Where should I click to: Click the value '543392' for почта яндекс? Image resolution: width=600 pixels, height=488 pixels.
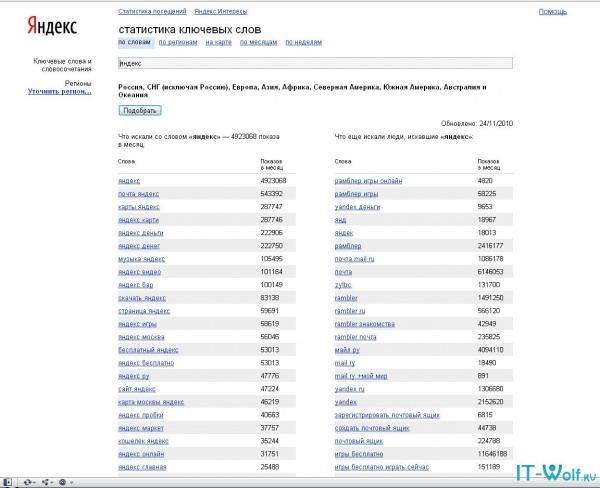click(x=272, y=194)
